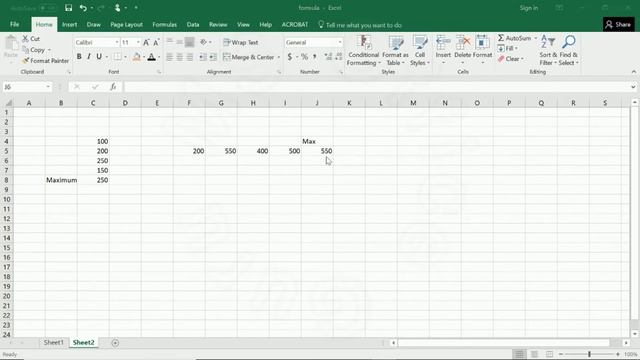Click the Share button
The height and width of the screenshot is (360, 640).
click(618, 24)
